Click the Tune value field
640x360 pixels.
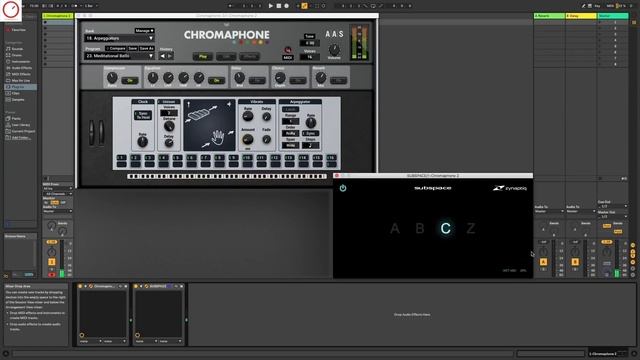(310, 43)
